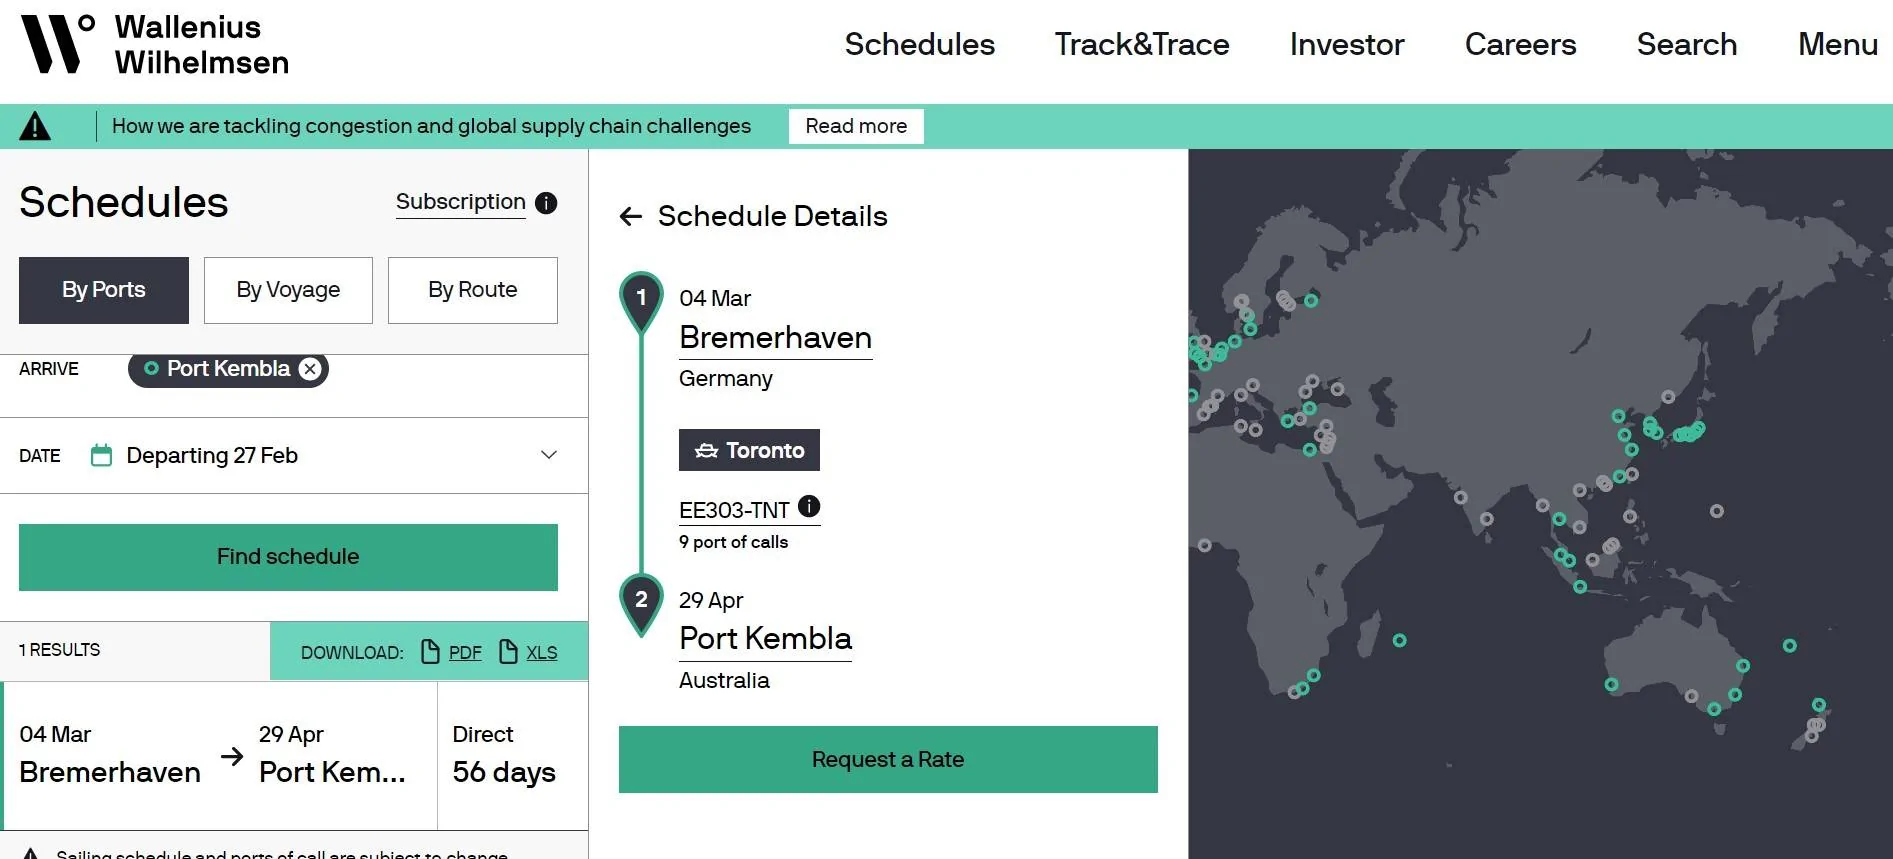Open Track&Trace in the top navigation
Viewport: 1893px width, 859px height.
tap(1142, 45)
